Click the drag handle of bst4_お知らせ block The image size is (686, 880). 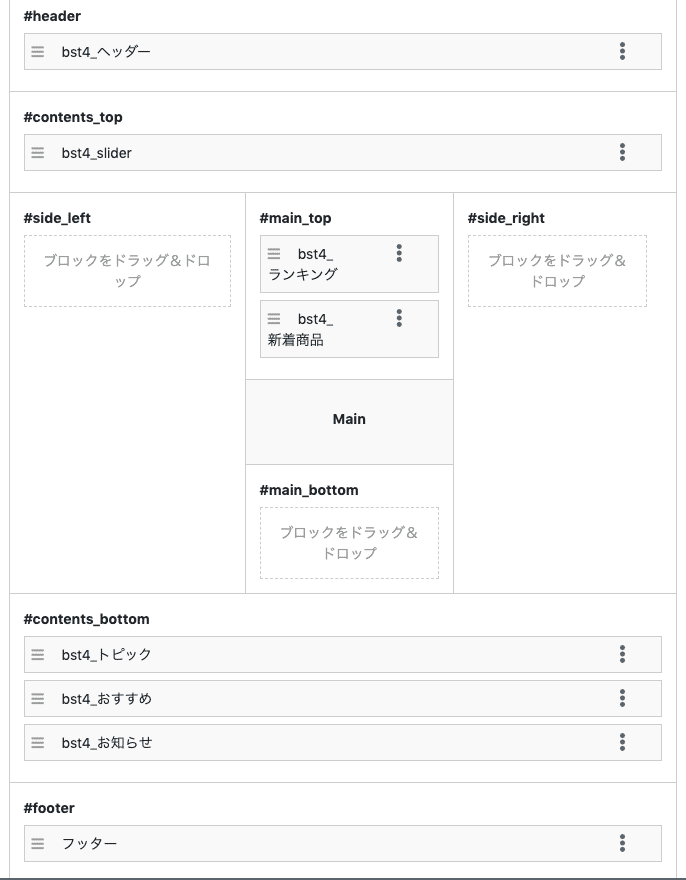click(37, 742)
